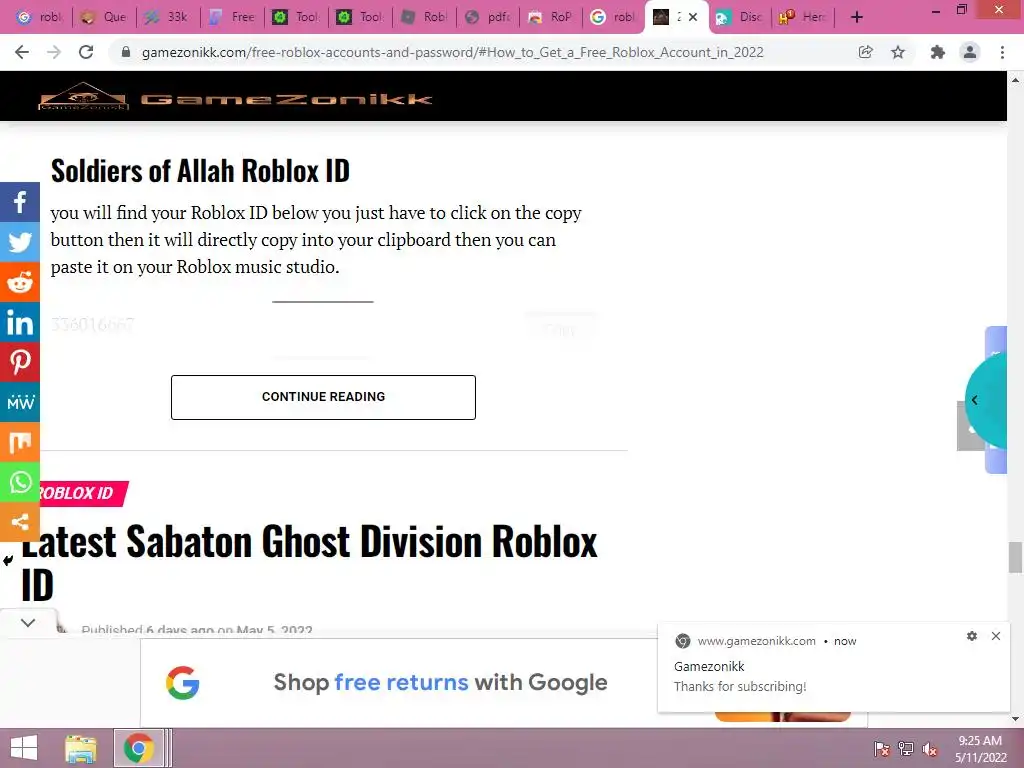Switch to the pdfc tab
This screenshot has width=1024, height=768.
488,17
